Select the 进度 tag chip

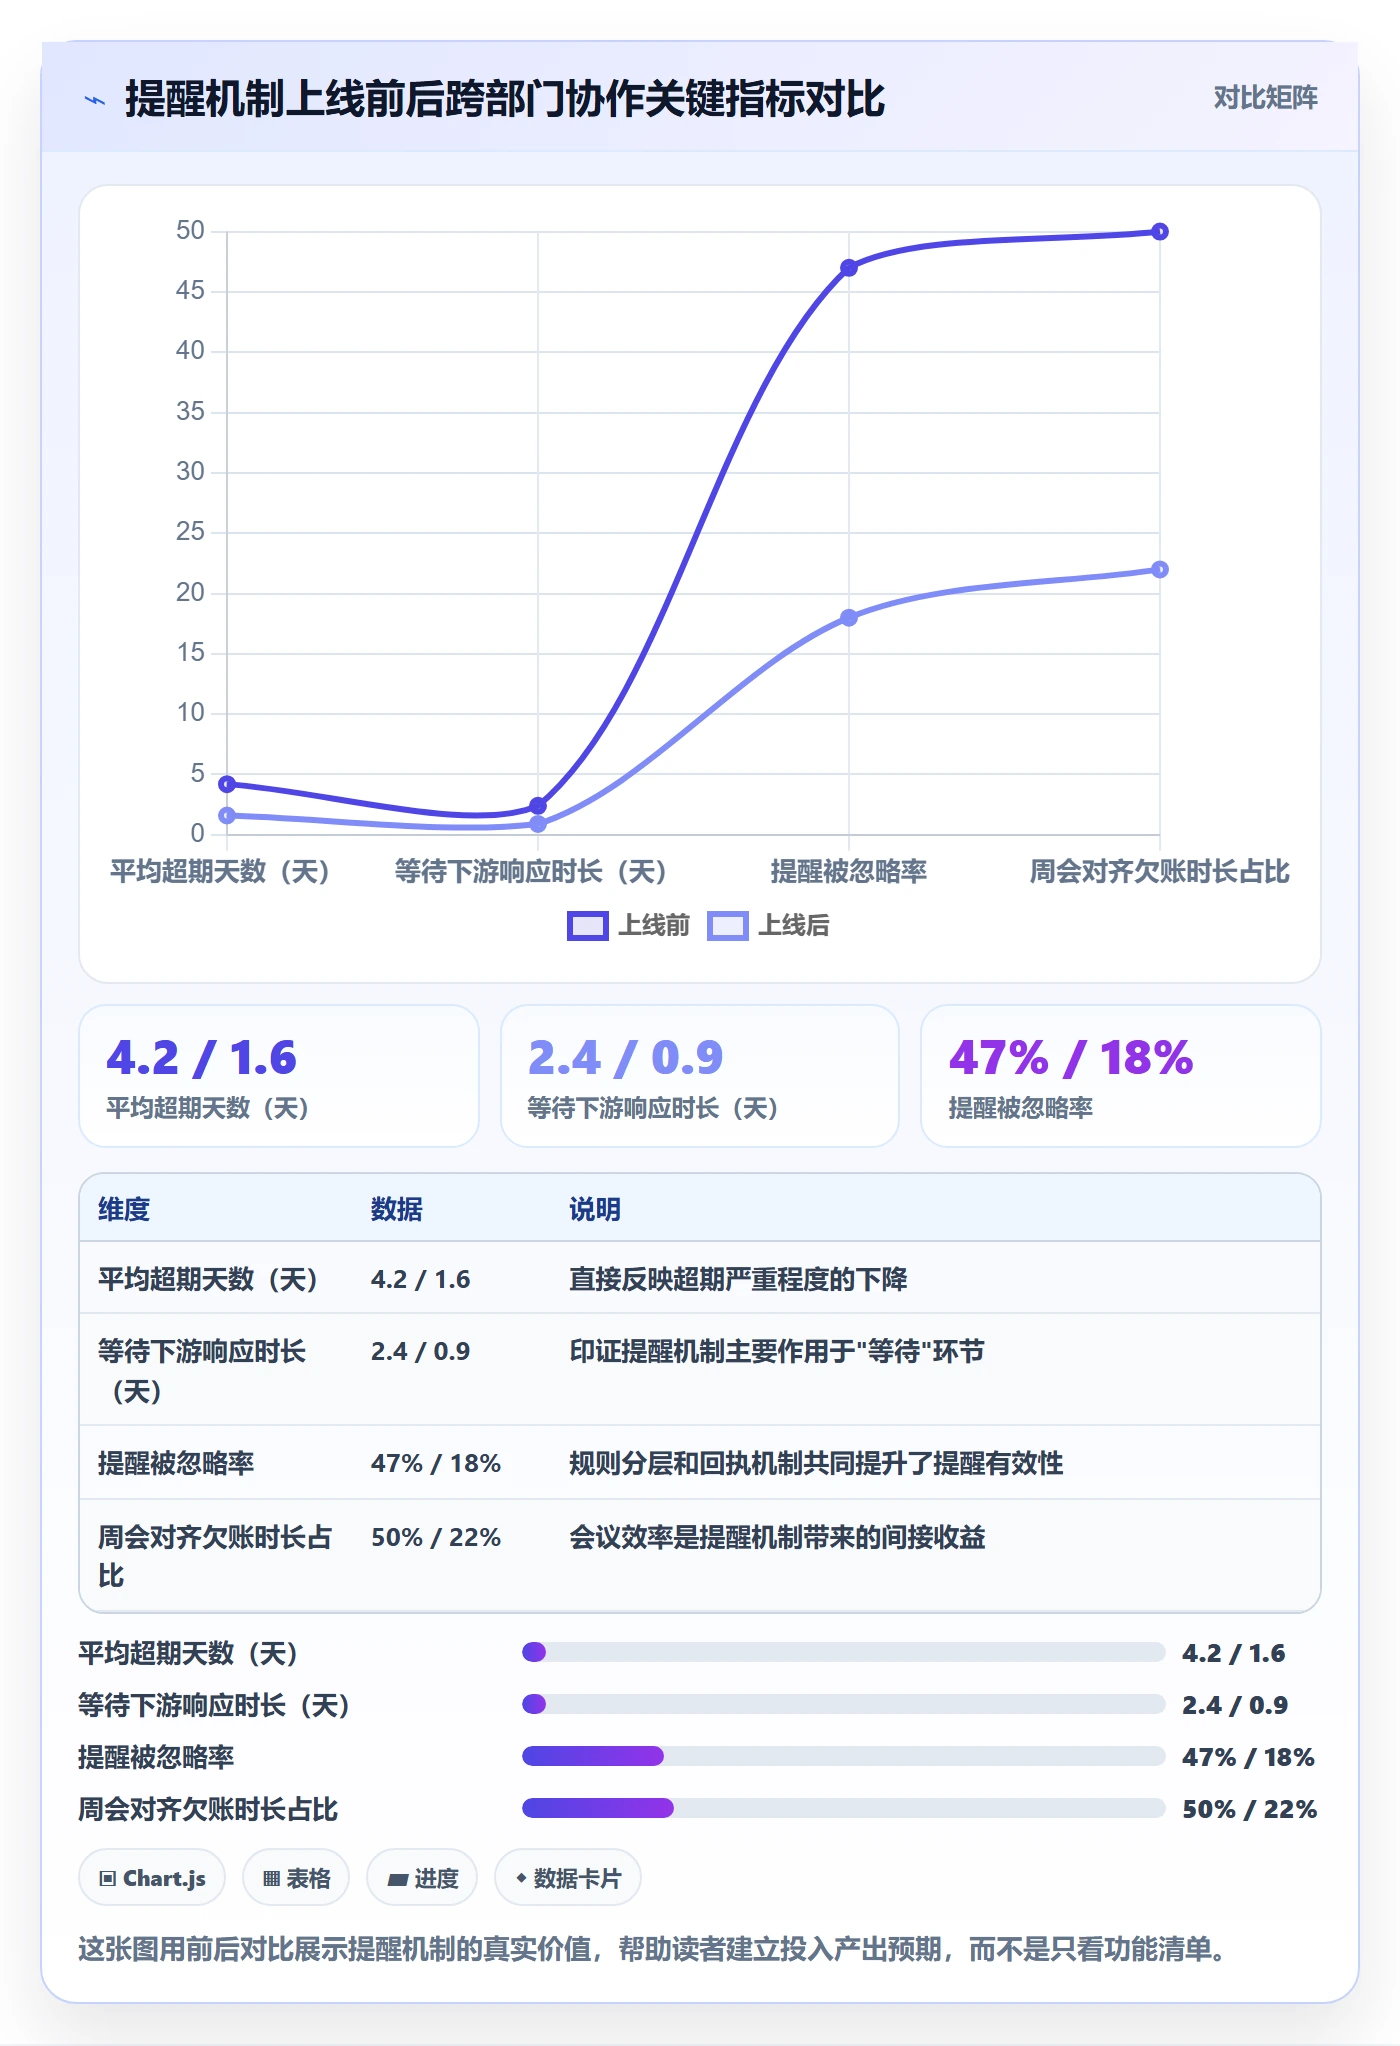click(422, 1878)
